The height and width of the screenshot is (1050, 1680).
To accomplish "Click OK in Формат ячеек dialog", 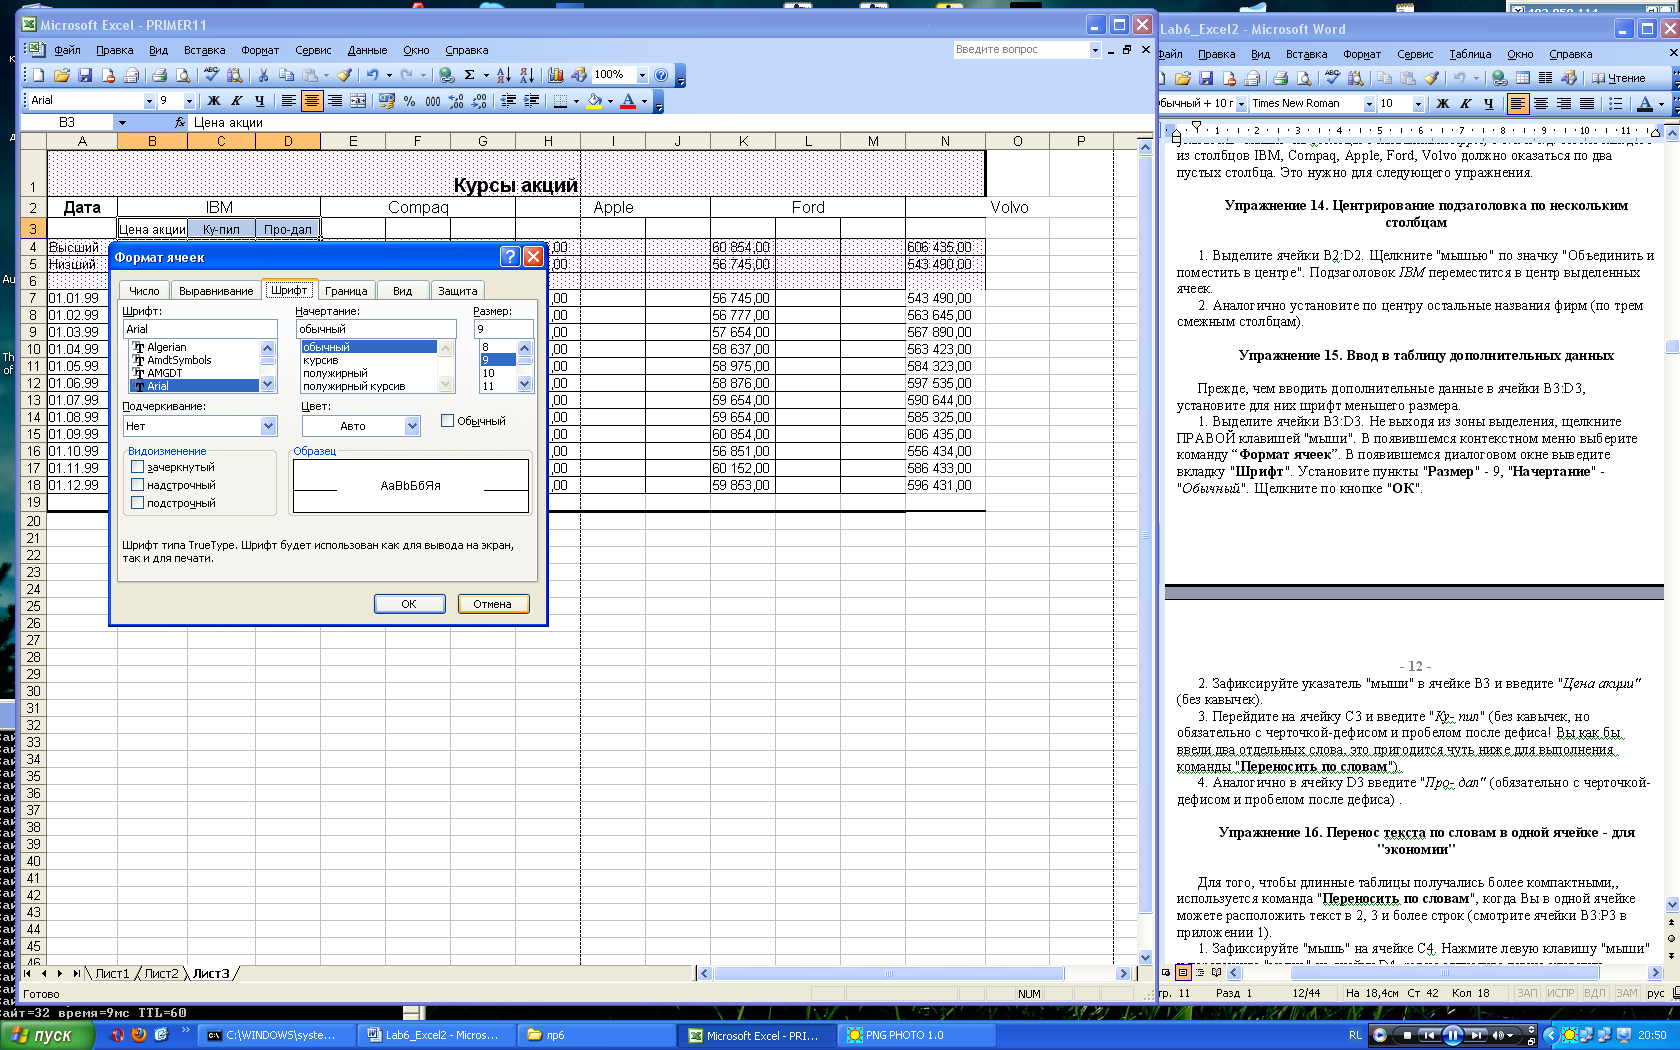I will tap(409, 604).
